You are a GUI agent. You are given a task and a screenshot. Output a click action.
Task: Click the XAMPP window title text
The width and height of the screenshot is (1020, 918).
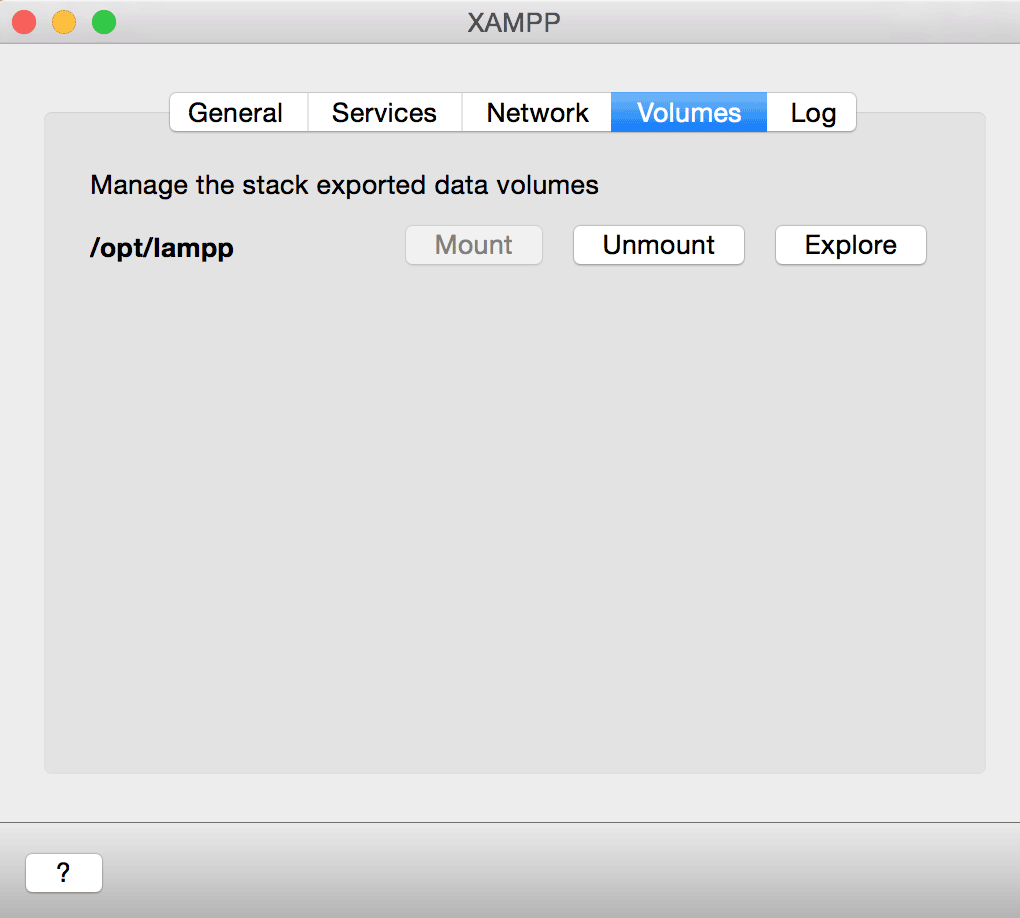514,22
